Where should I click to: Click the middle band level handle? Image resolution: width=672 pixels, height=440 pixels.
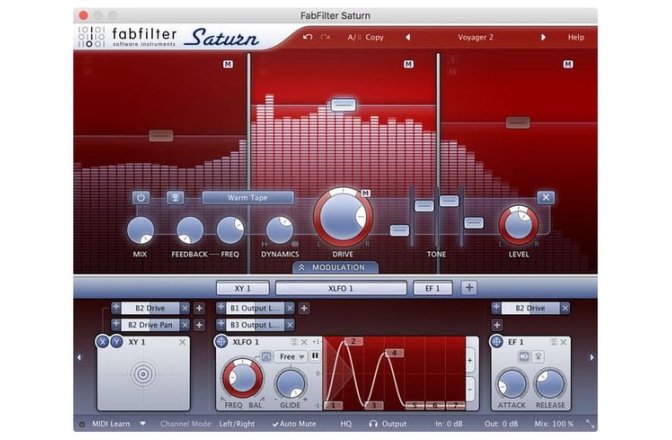point(343,105)
